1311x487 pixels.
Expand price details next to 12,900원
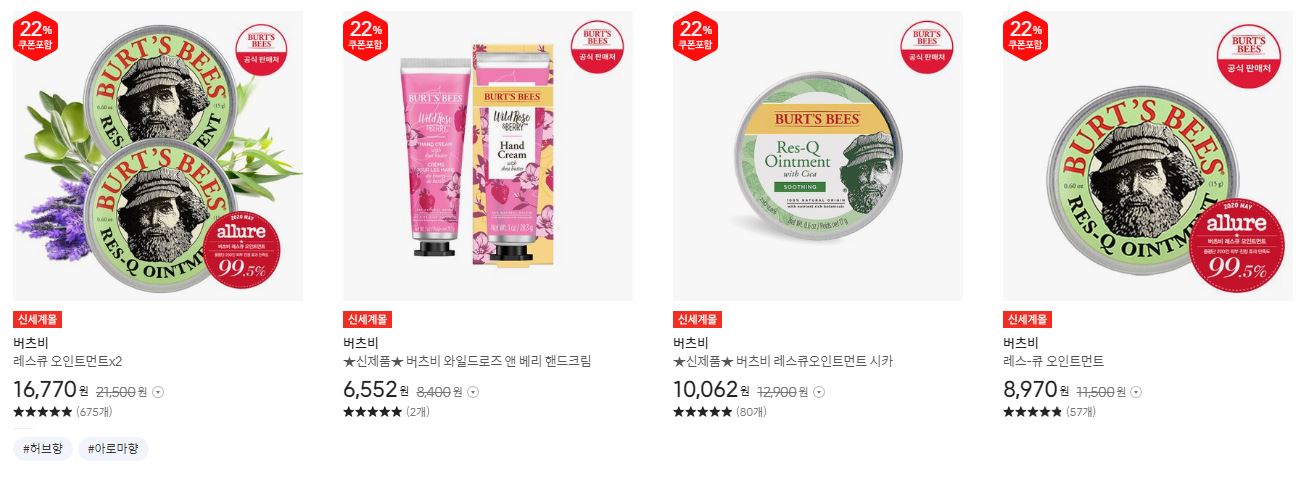[818, 392]
